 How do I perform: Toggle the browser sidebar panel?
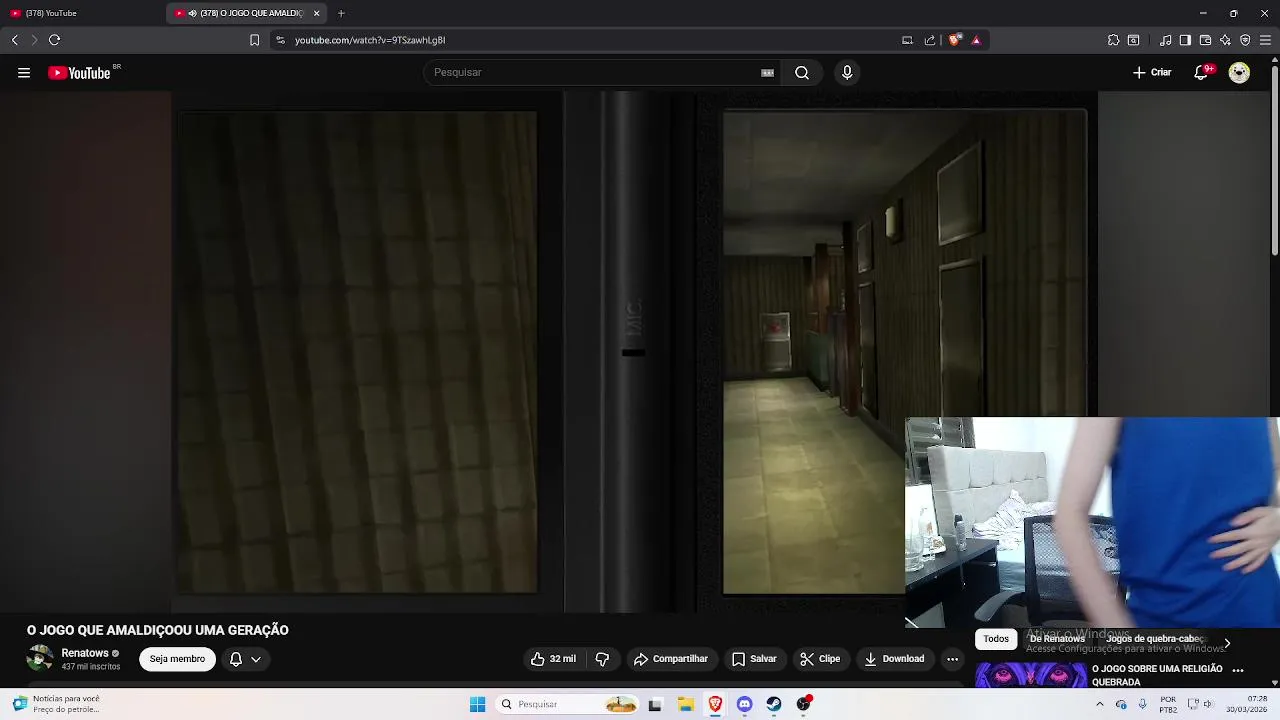pyautogui.click(x=1185, y=40)
